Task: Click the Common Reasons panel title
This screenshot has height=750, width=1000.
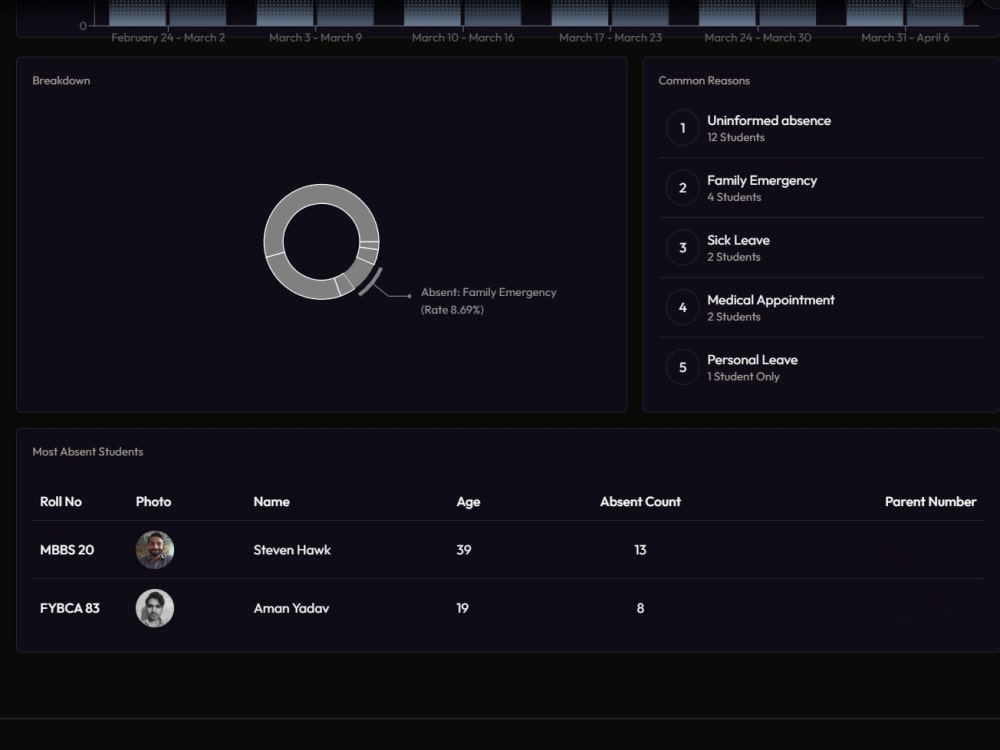Action: [x=704, y=80]
